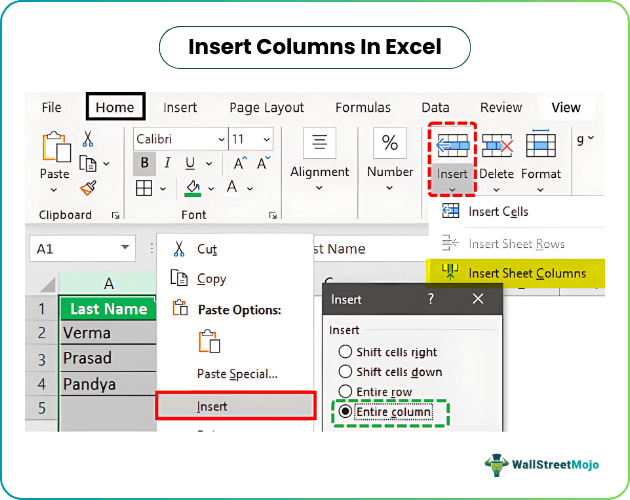Select Entire column option

click(345, 412)
